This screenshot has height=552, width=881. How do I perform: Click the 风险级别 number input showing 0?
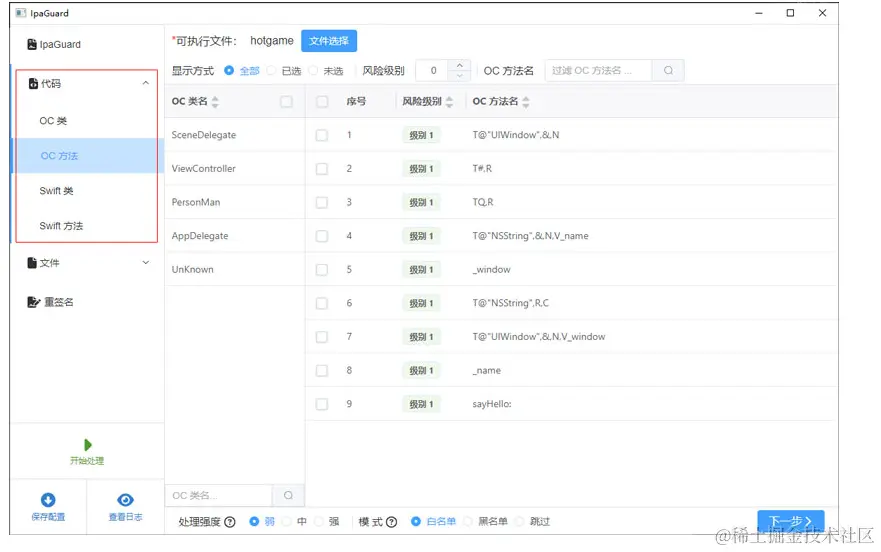433,70
